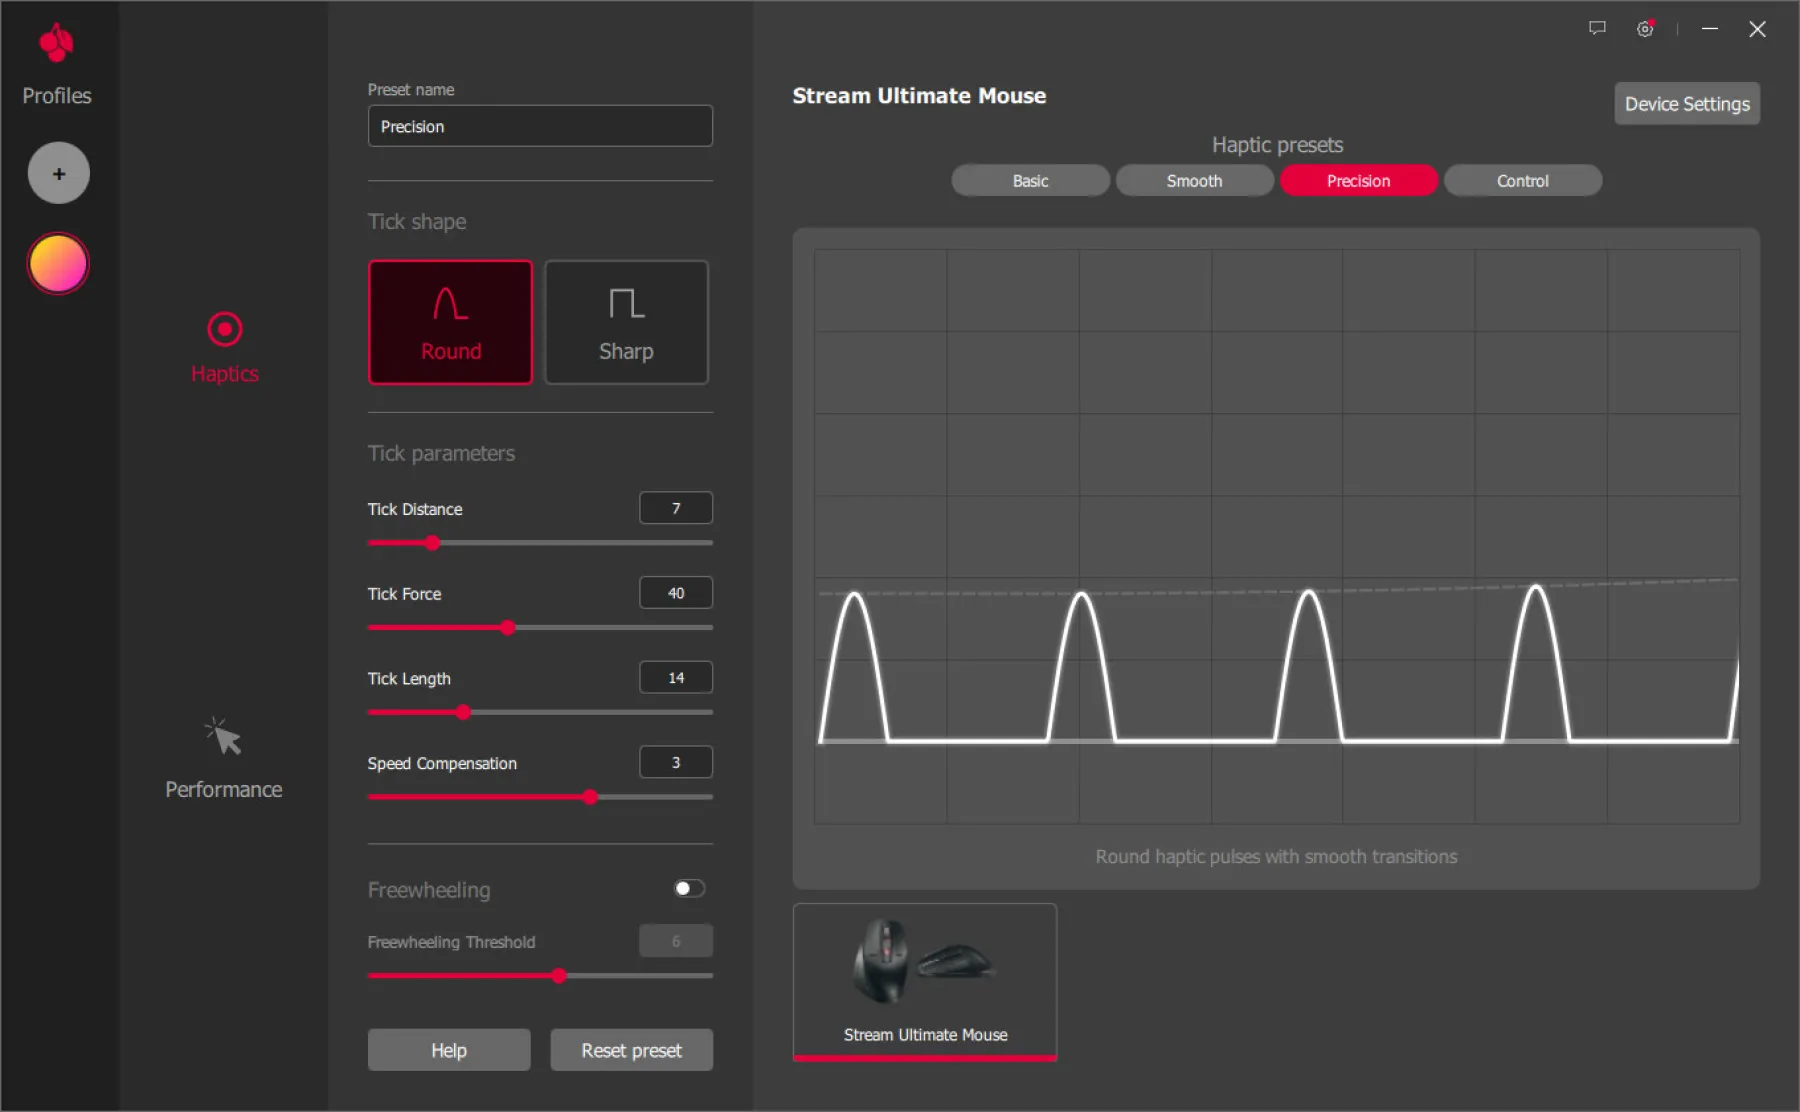The height and width of the screenshot is (1112, 1800).
Task: Click the Preset name text field
Action: click(540, 127)
